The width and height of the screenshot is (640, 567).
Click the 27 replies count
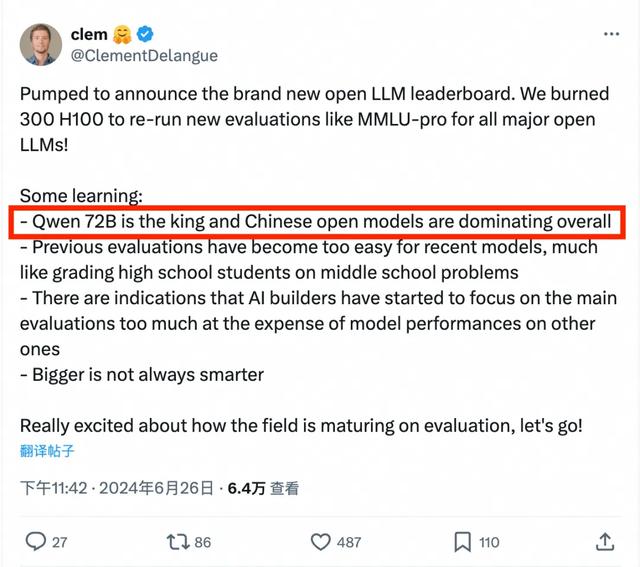click(x=60, y=542)
